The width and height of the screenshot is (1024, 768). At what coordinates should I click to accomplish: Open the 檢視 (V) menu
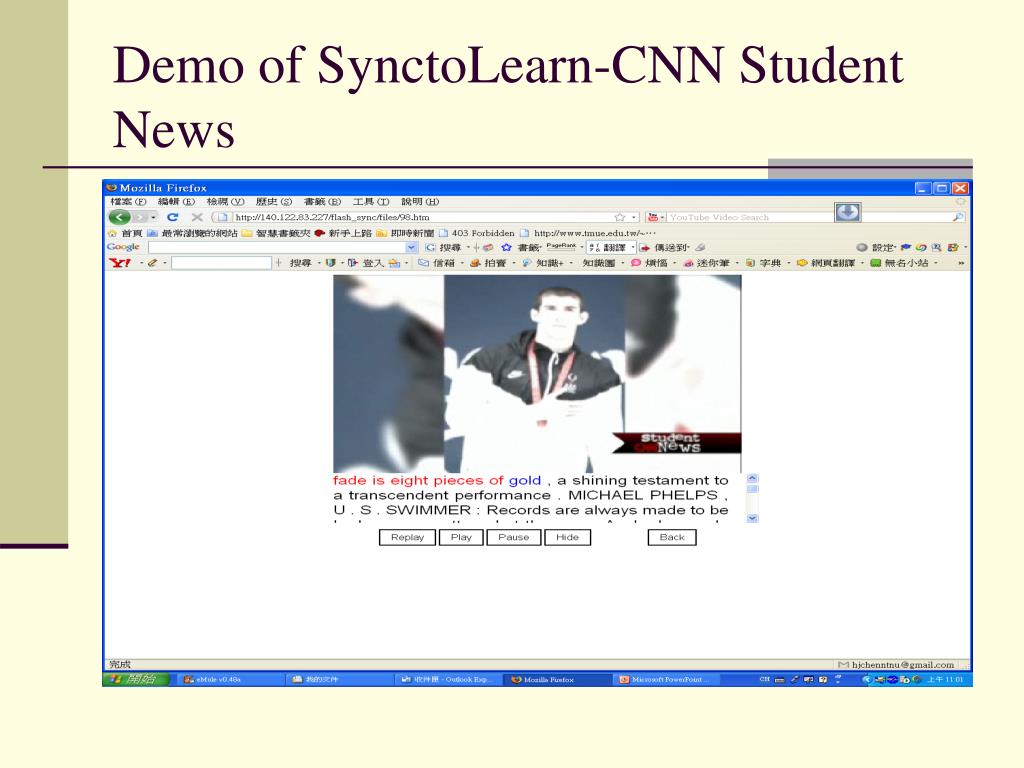coord(225,202)
